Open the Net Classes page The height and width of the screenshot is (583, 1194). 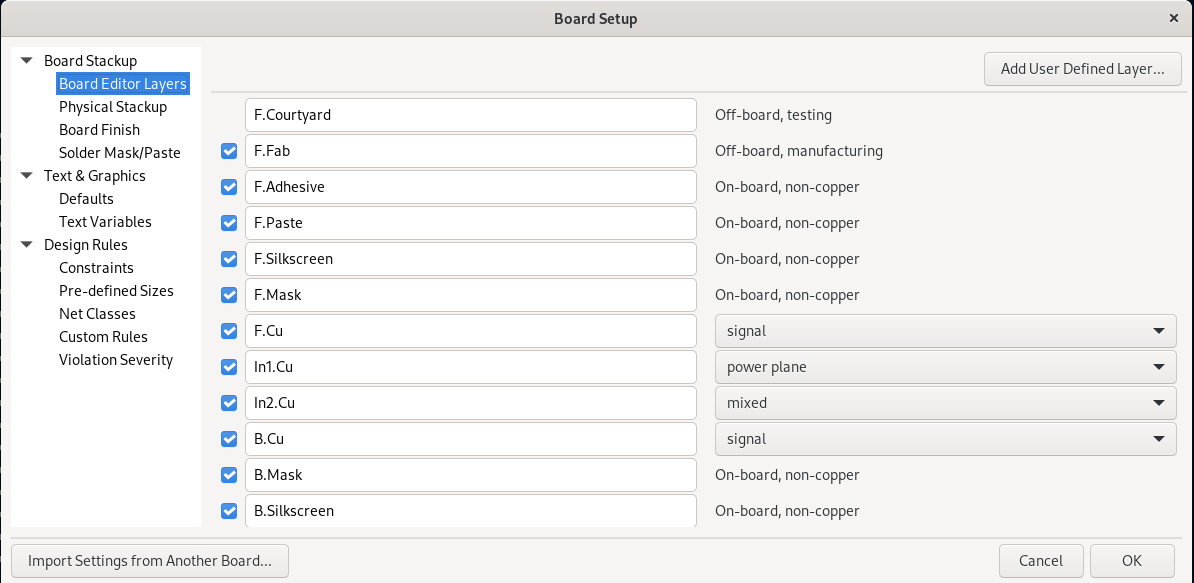point(97,314)
